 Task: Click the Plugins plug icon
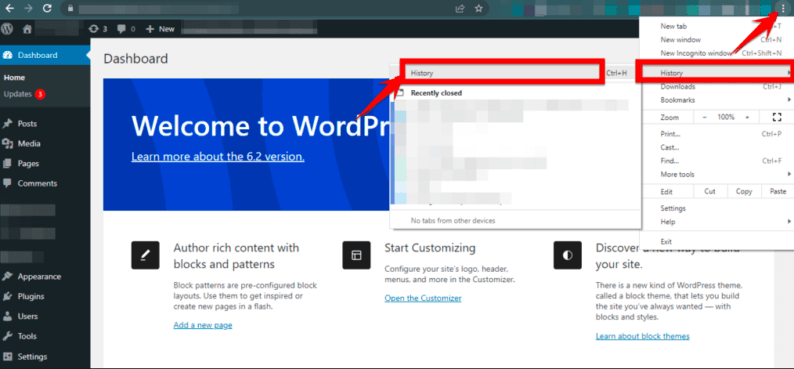[8, 296]
